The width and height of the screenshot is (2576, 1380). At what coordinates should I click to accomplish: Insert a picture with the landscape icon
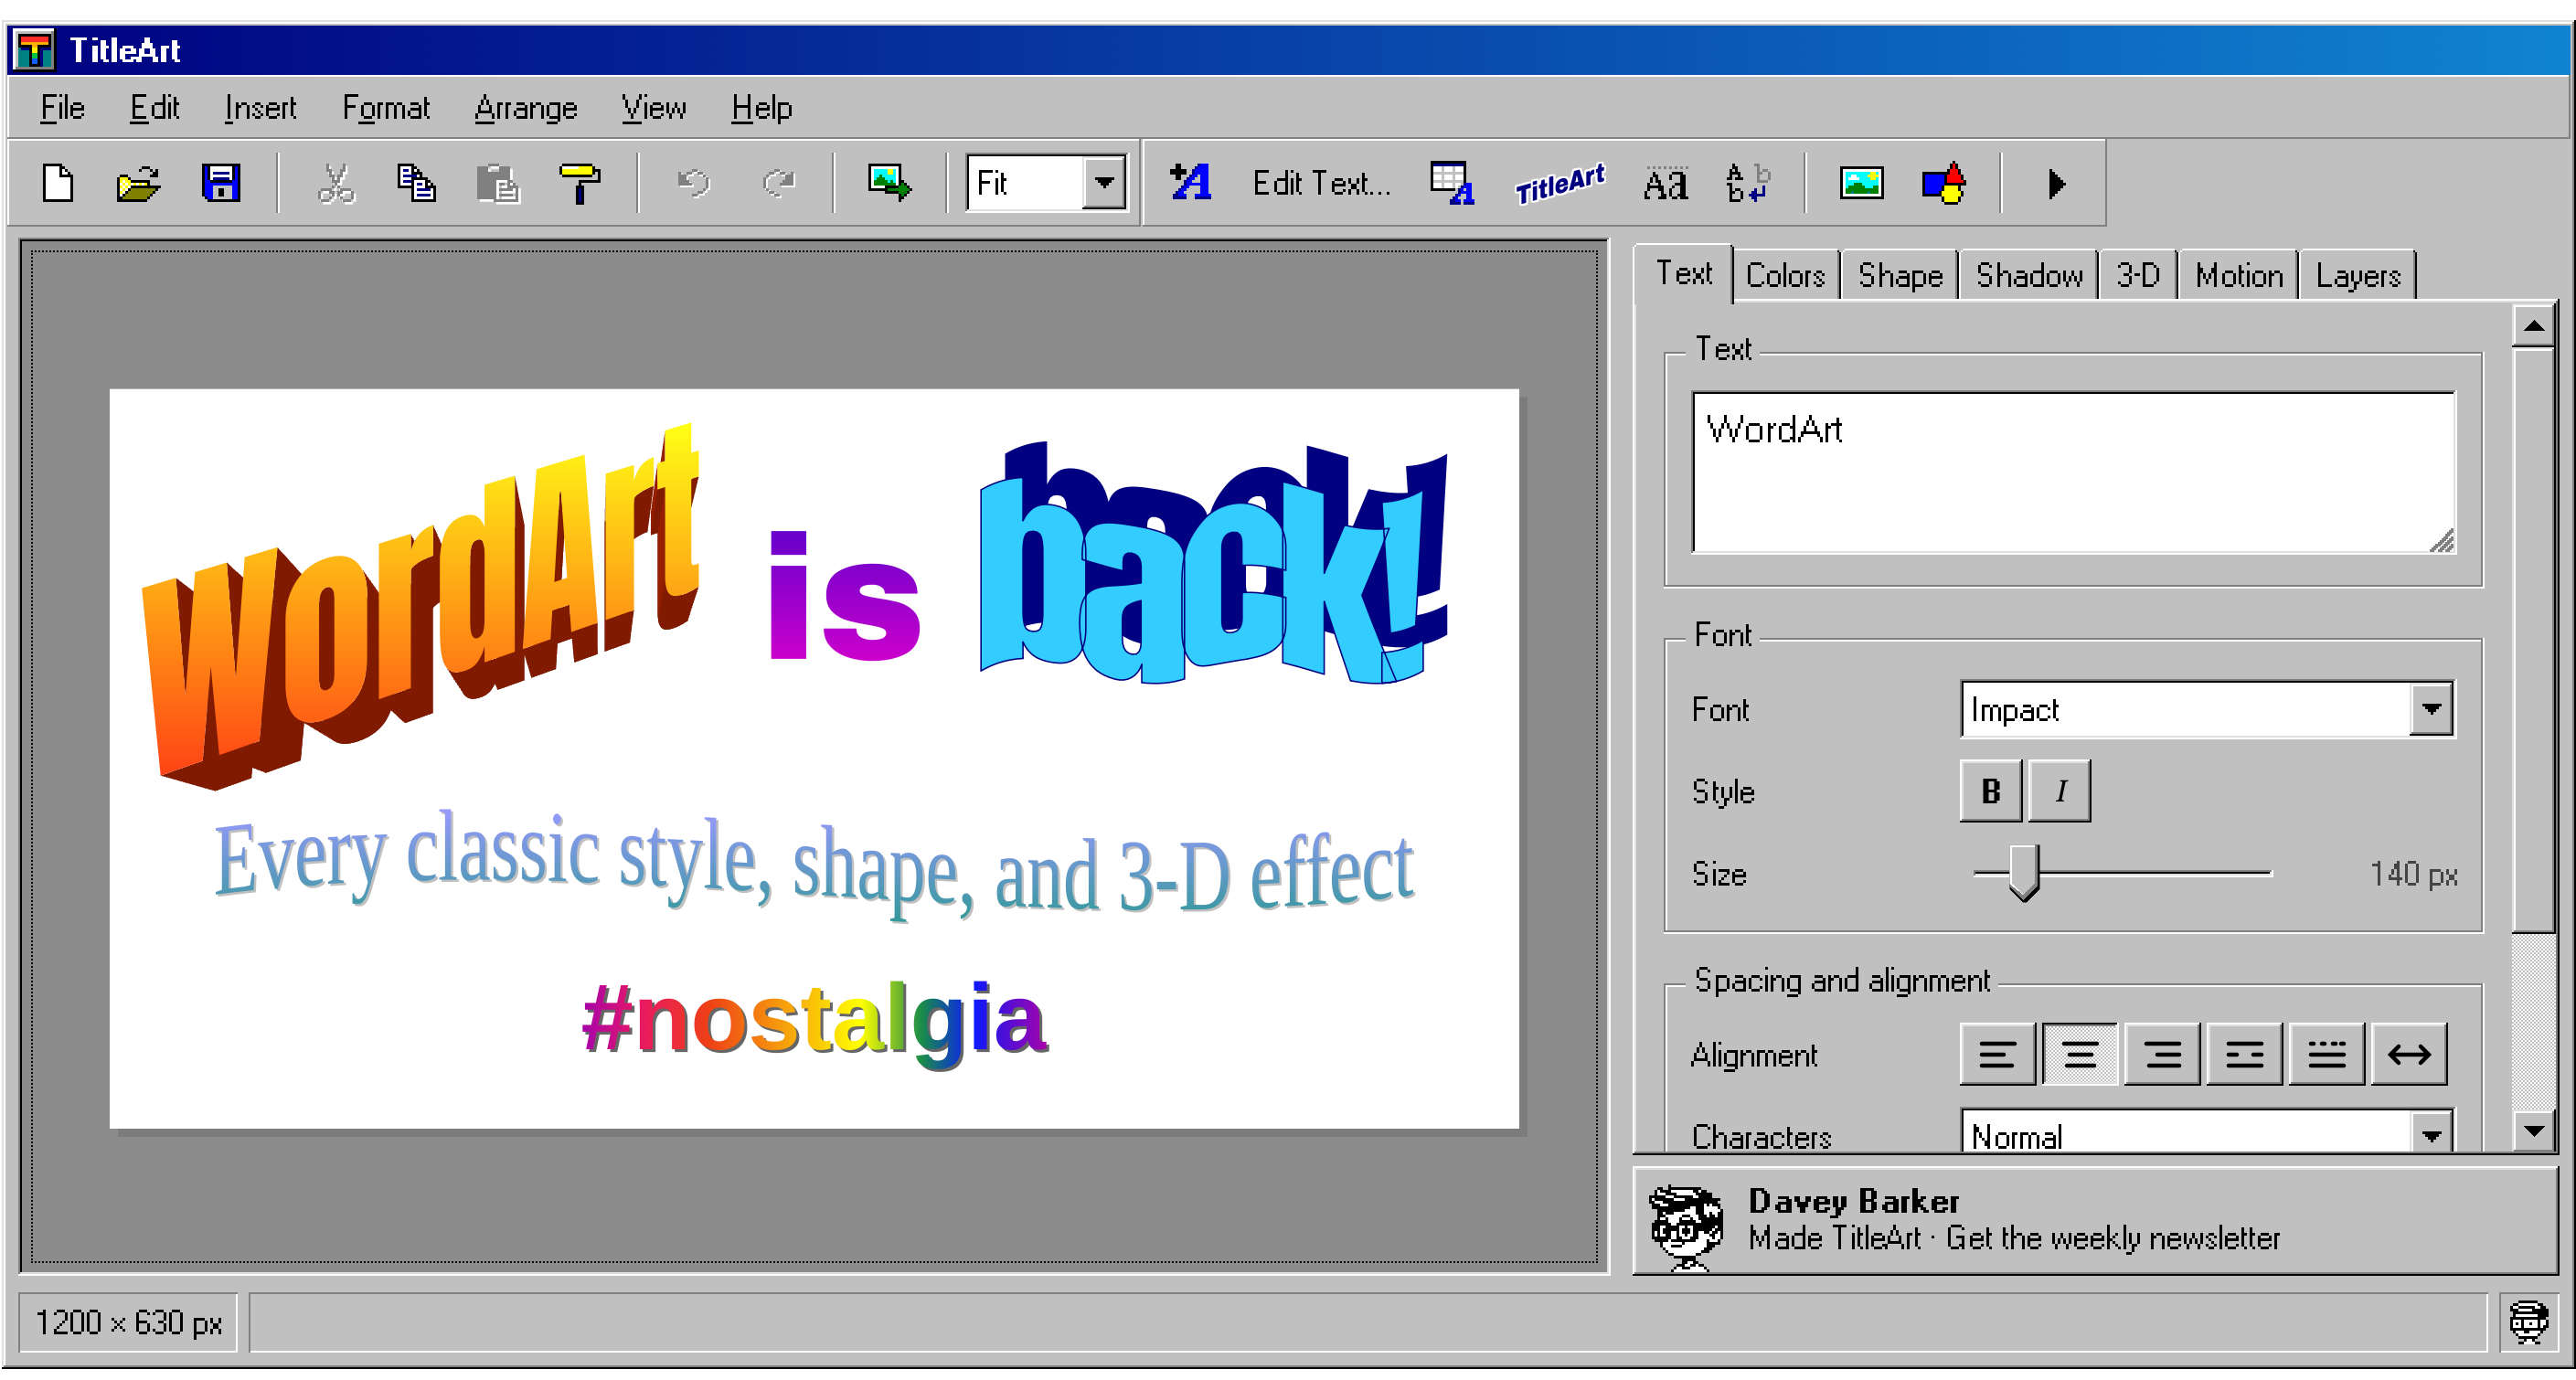[1861, 183]
